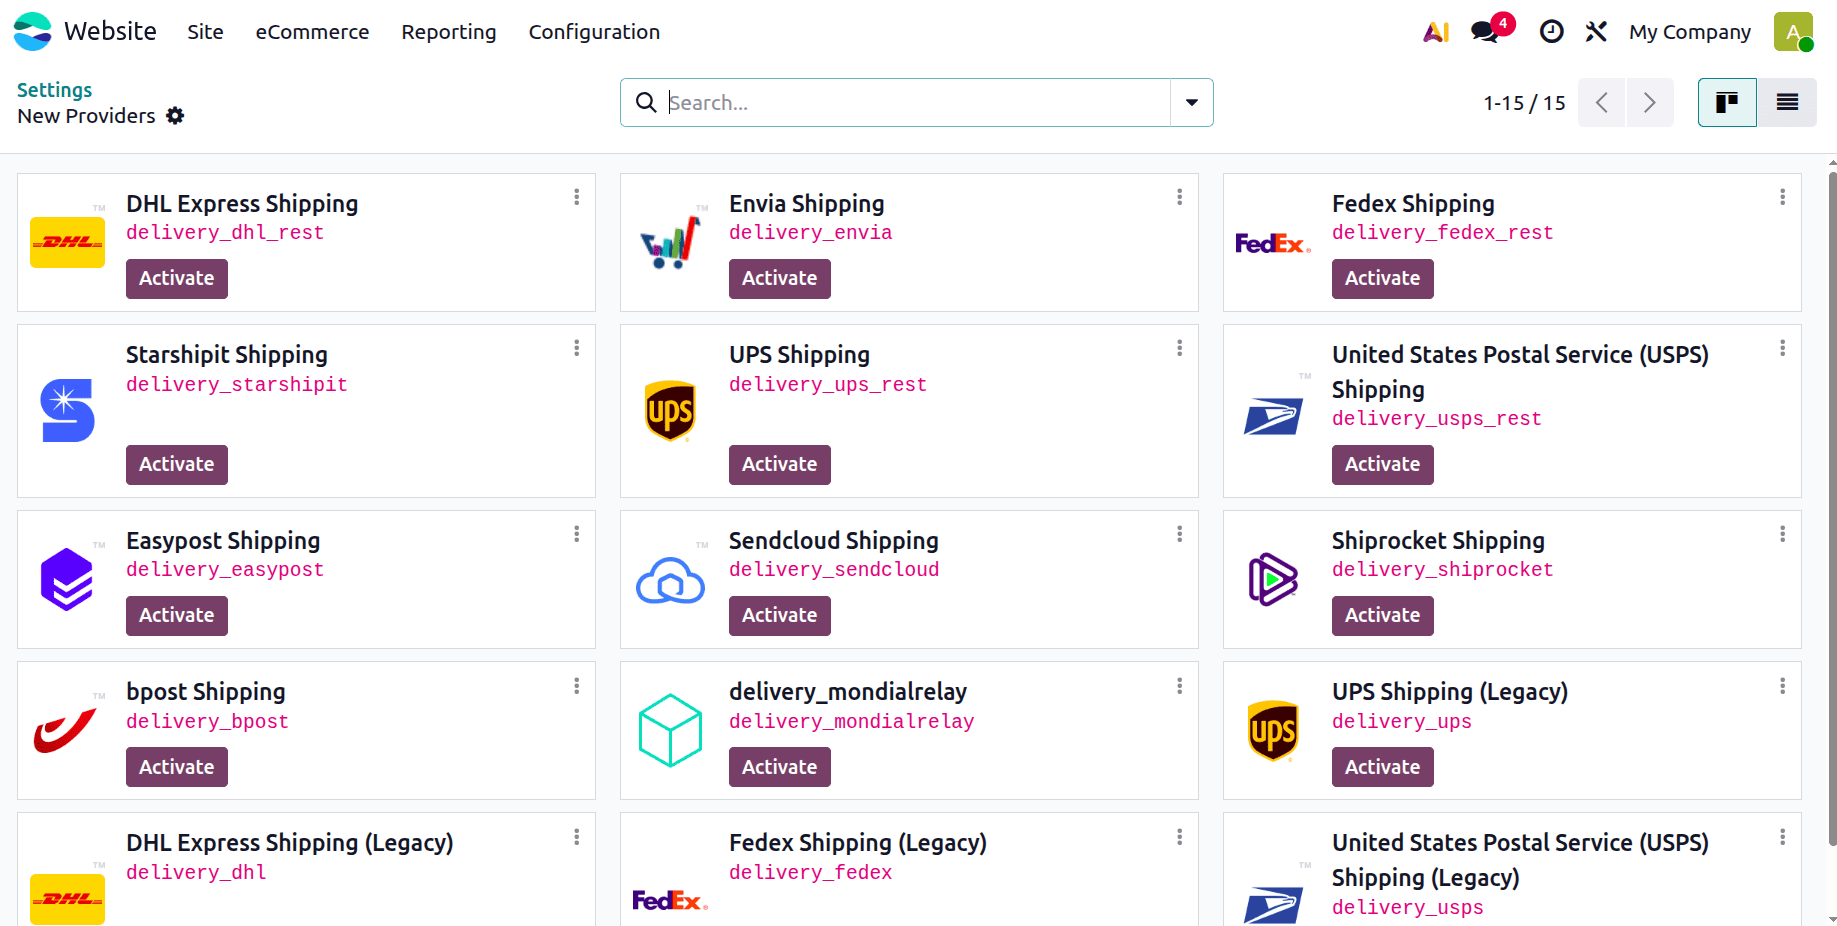Switch to Kanban view
1837x926 pixels.
1727,102
